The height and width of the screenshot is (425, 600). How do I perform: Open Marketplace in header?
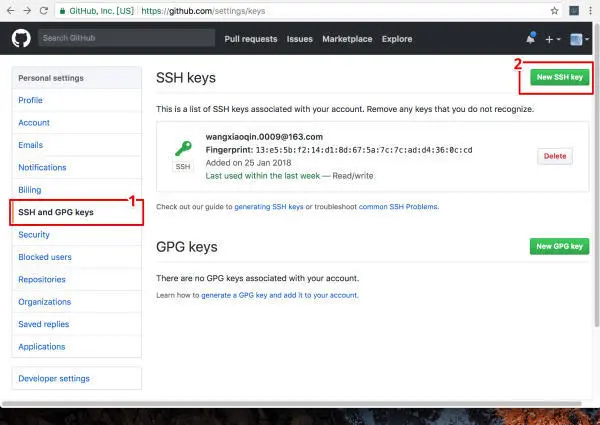[347, 39]
